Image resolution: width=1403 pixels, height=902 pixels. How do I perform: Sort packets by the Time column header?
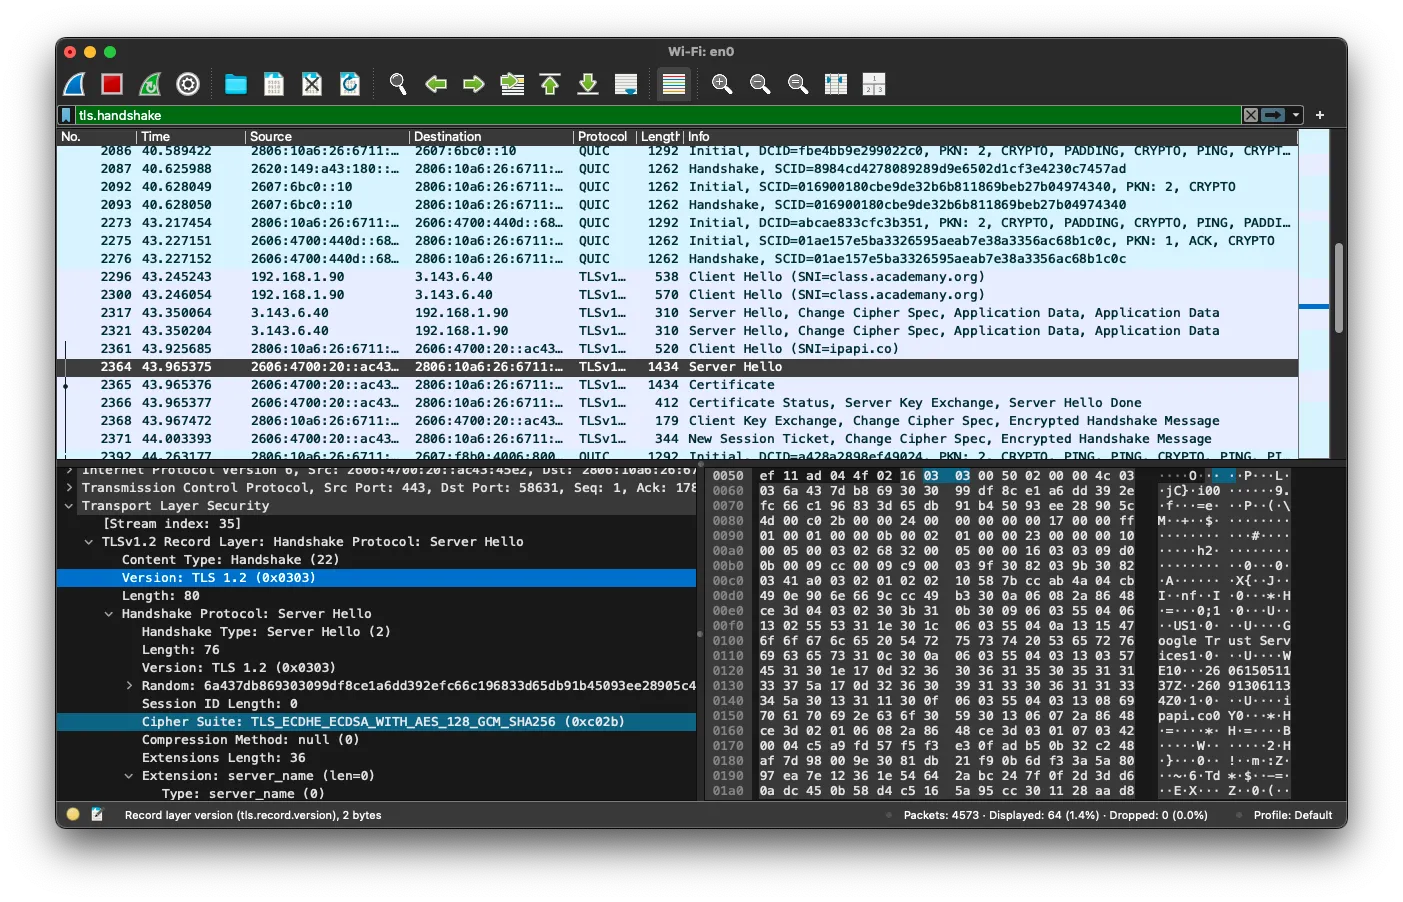click(190, 136)
